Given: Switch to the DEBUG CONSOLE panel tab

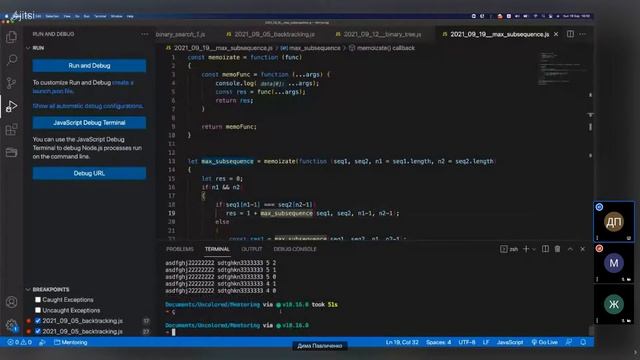Looking at the screenshot, I should click(295, 249).
